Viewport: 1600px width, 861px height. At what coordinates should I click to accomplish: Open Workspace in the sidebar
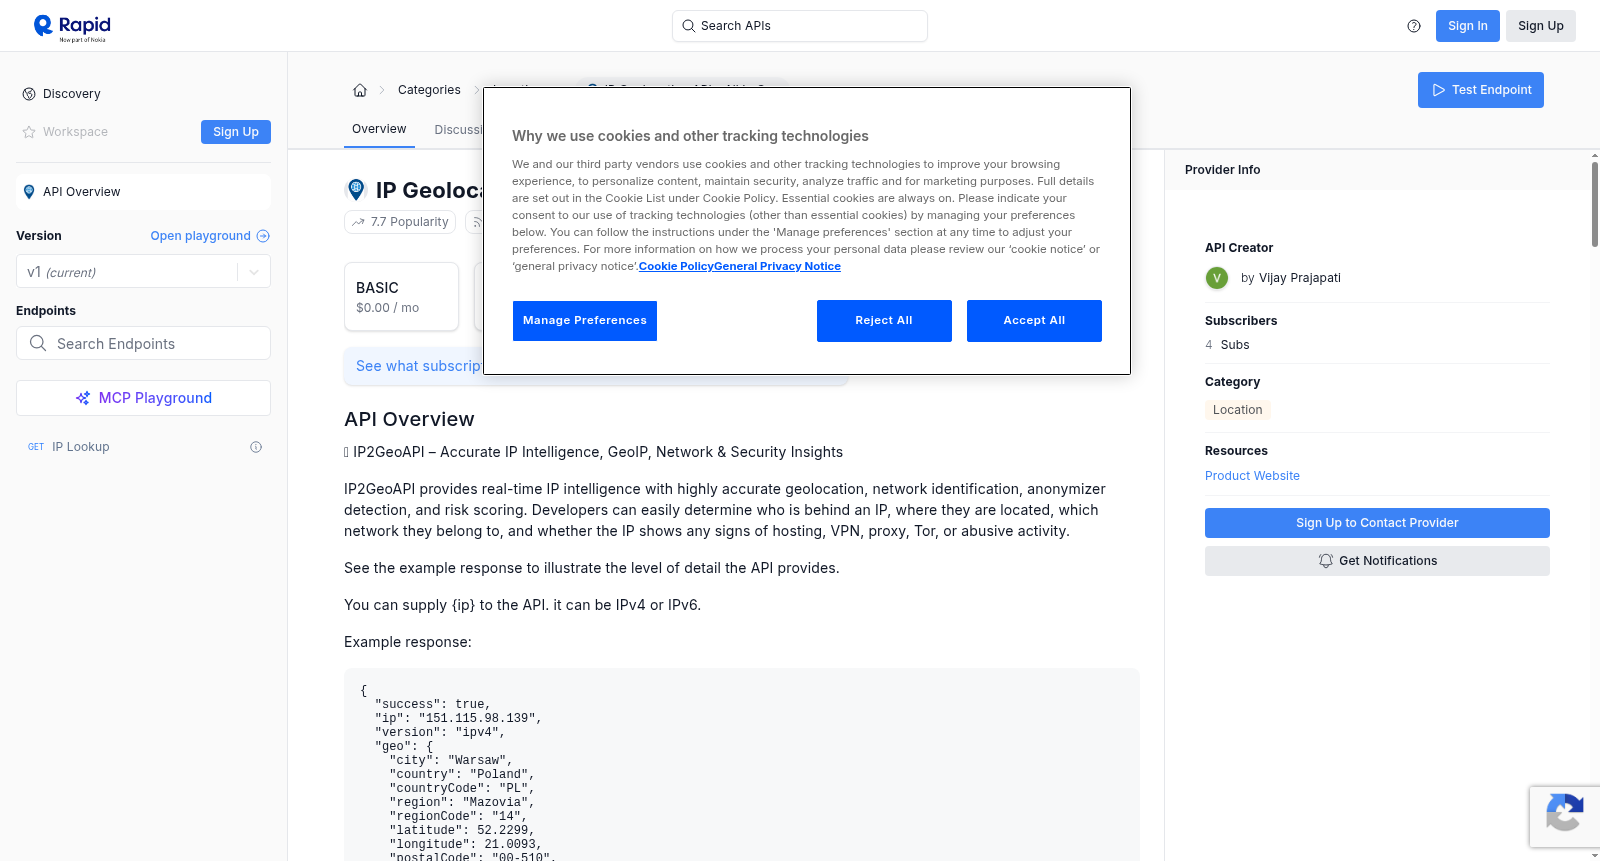[75, 132]
